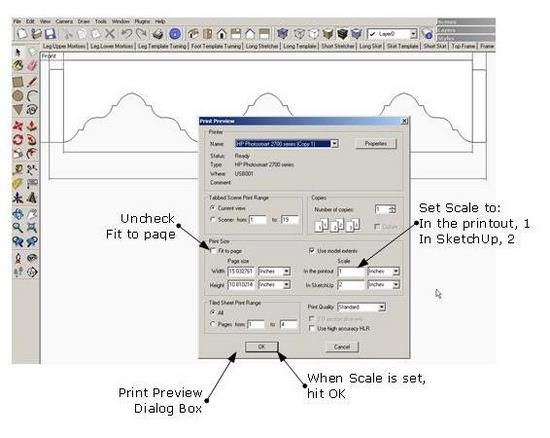Click the OK button
Viewport: 550px width, 438px height.
pos(262,346)
